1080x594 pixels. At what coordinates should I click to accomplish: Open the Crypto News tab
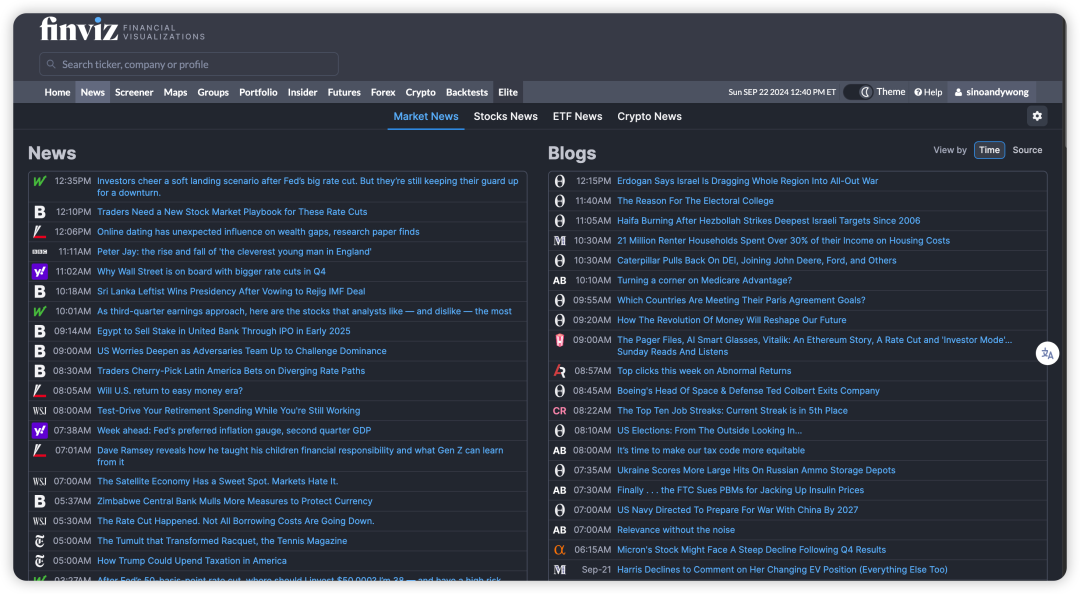[650, 116]
